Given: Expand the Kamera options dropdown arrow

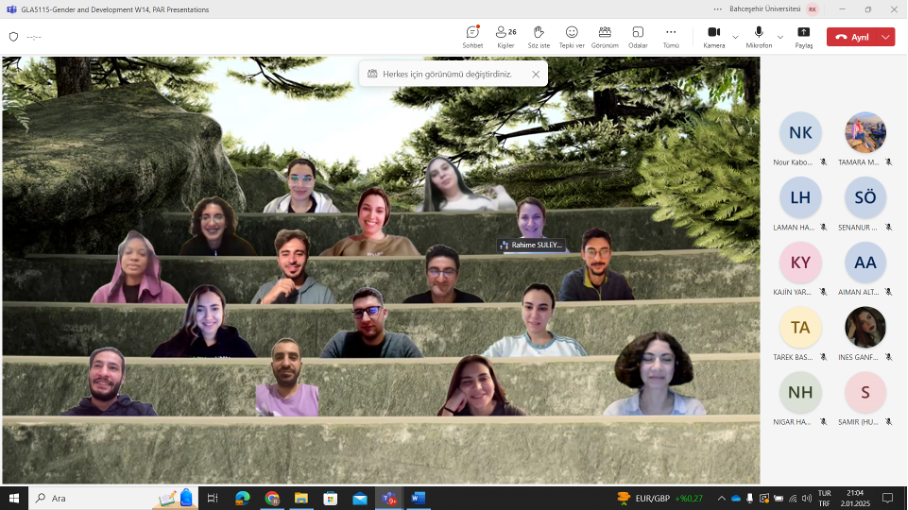Looking at the screenshot, I should point(736,37).
